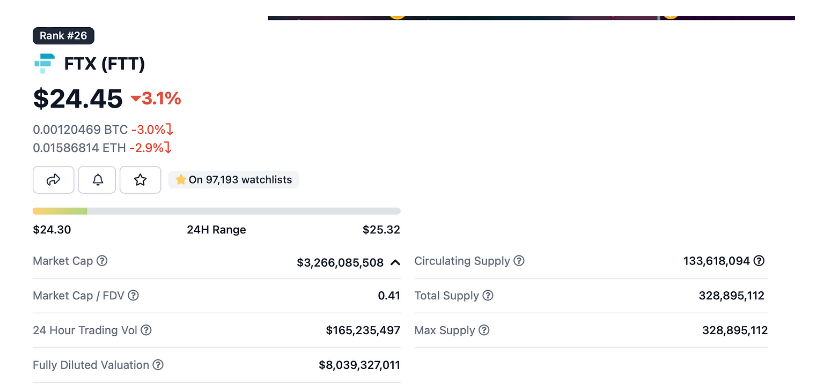Click the FTX logo icon
The image size is (834, 390).
45,63
